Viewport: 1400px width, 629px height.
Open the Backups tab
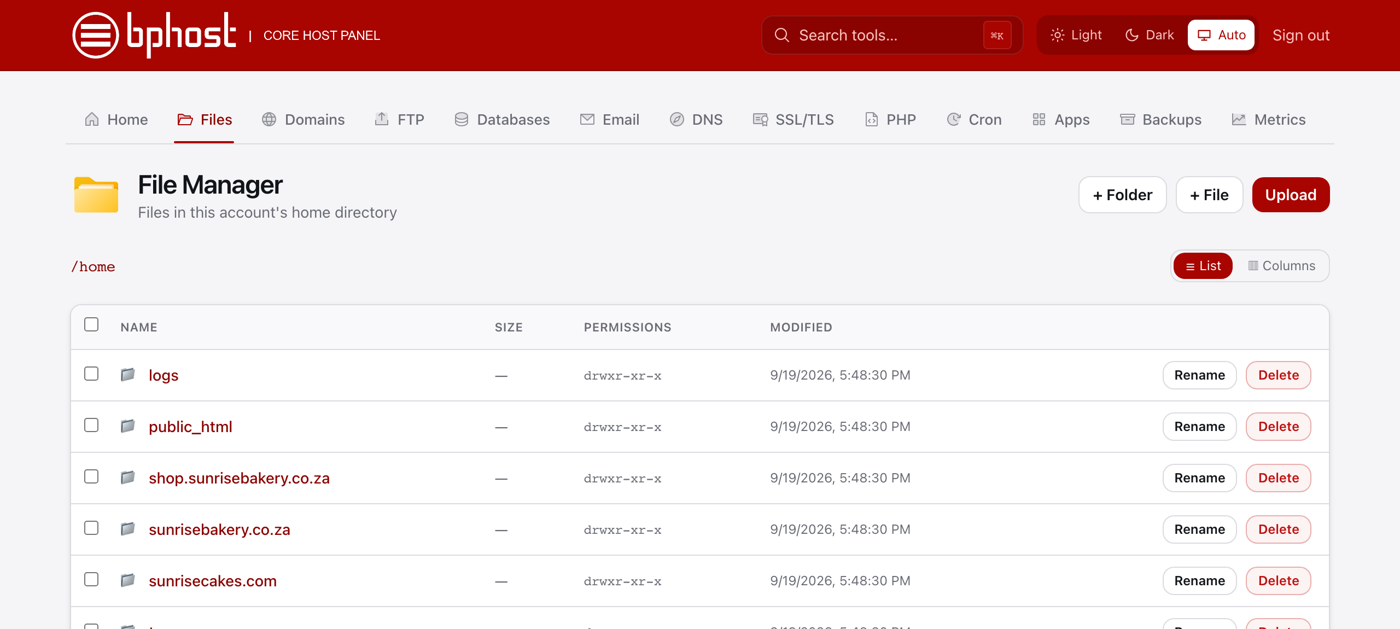point(1160,119)
